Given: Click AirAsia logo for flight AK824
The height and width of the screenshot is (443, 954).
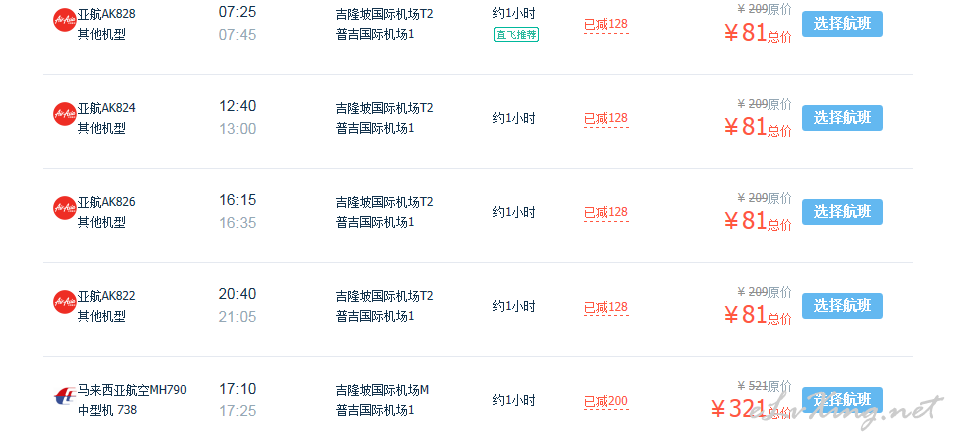Looking at the screenshot, I should pyautogui.click(x=64, y=114).
